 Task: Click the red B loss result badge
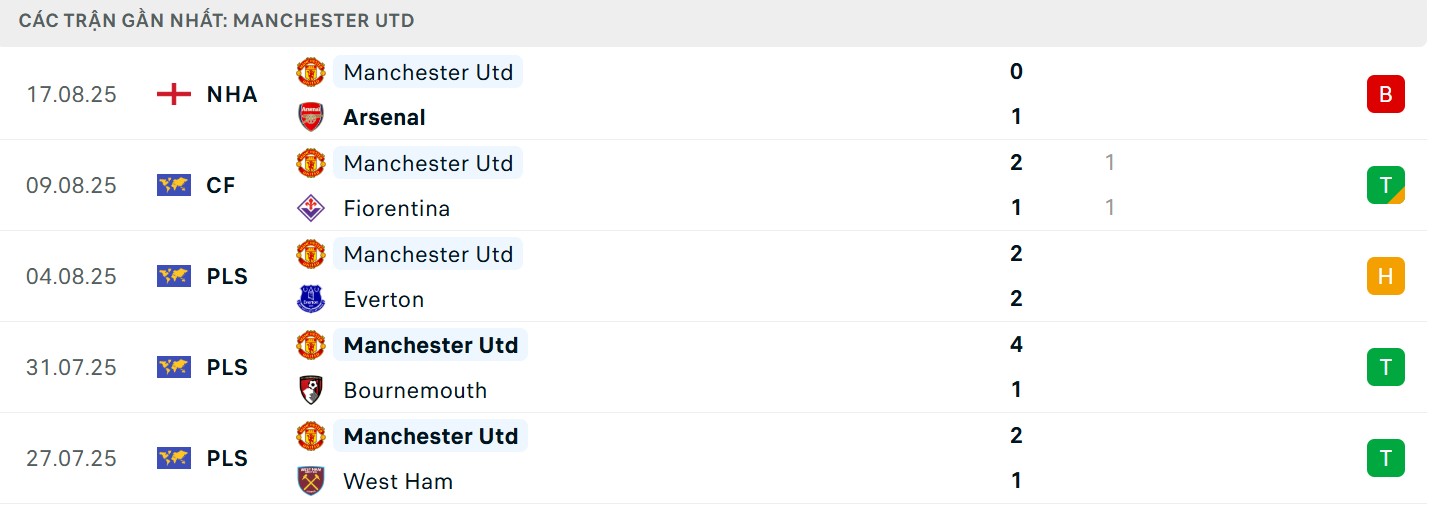[x=1385, y=94]
